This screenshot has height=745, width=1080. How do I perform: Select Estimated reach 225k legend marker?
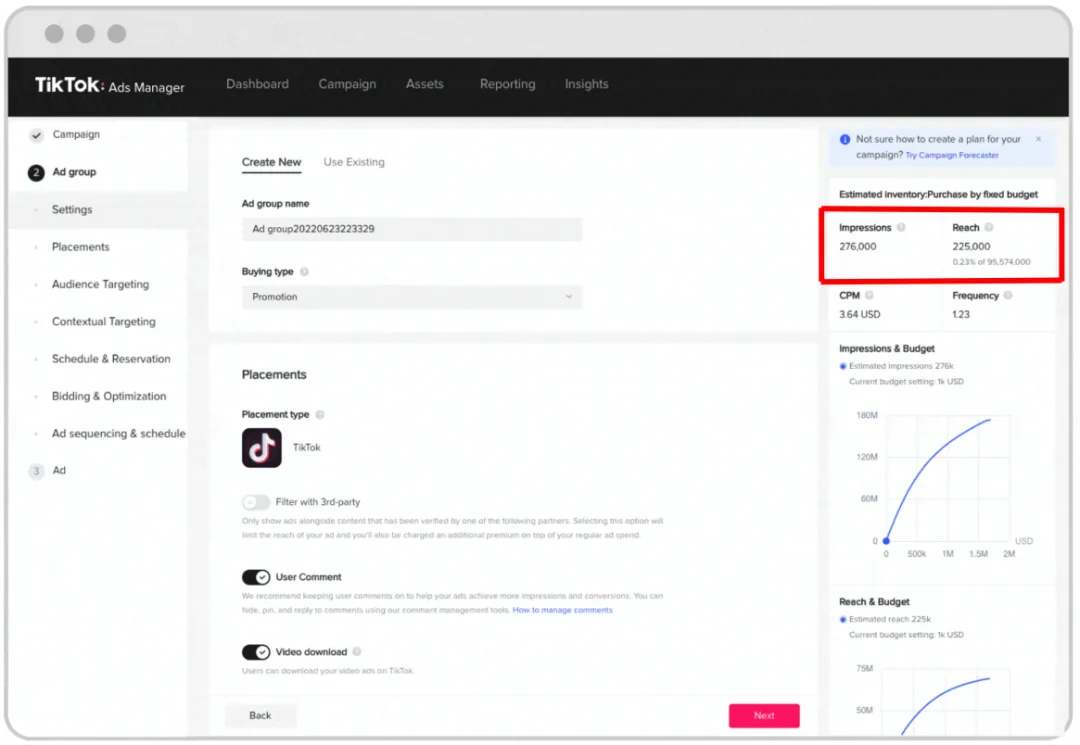click(x=843, y=620)
